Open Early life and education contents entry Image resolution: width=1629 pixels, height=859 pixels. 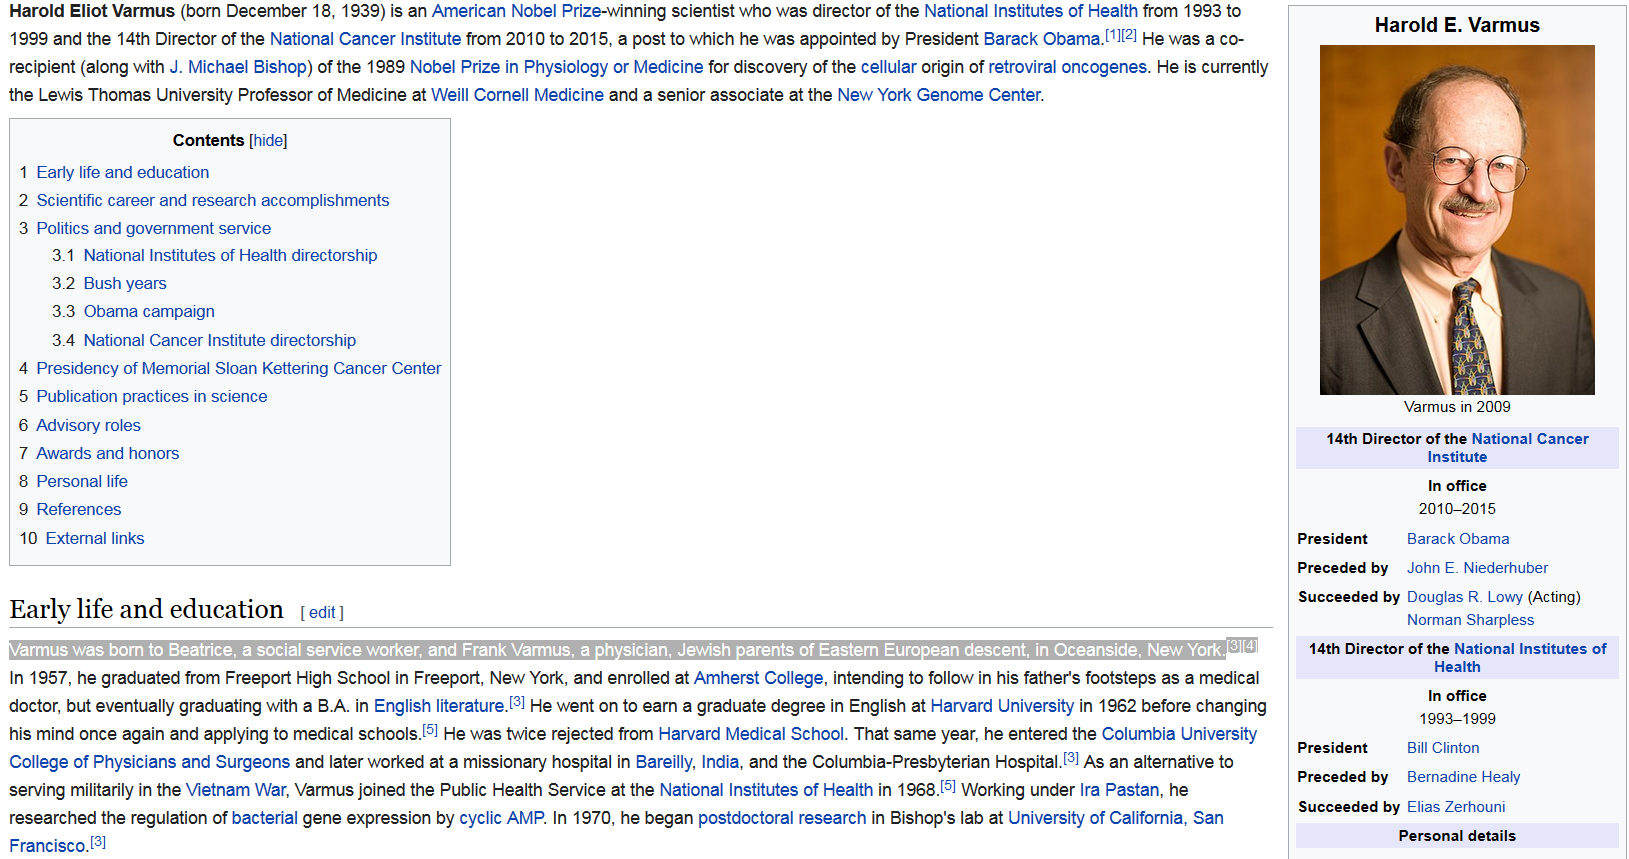click(x=123, y=172)
